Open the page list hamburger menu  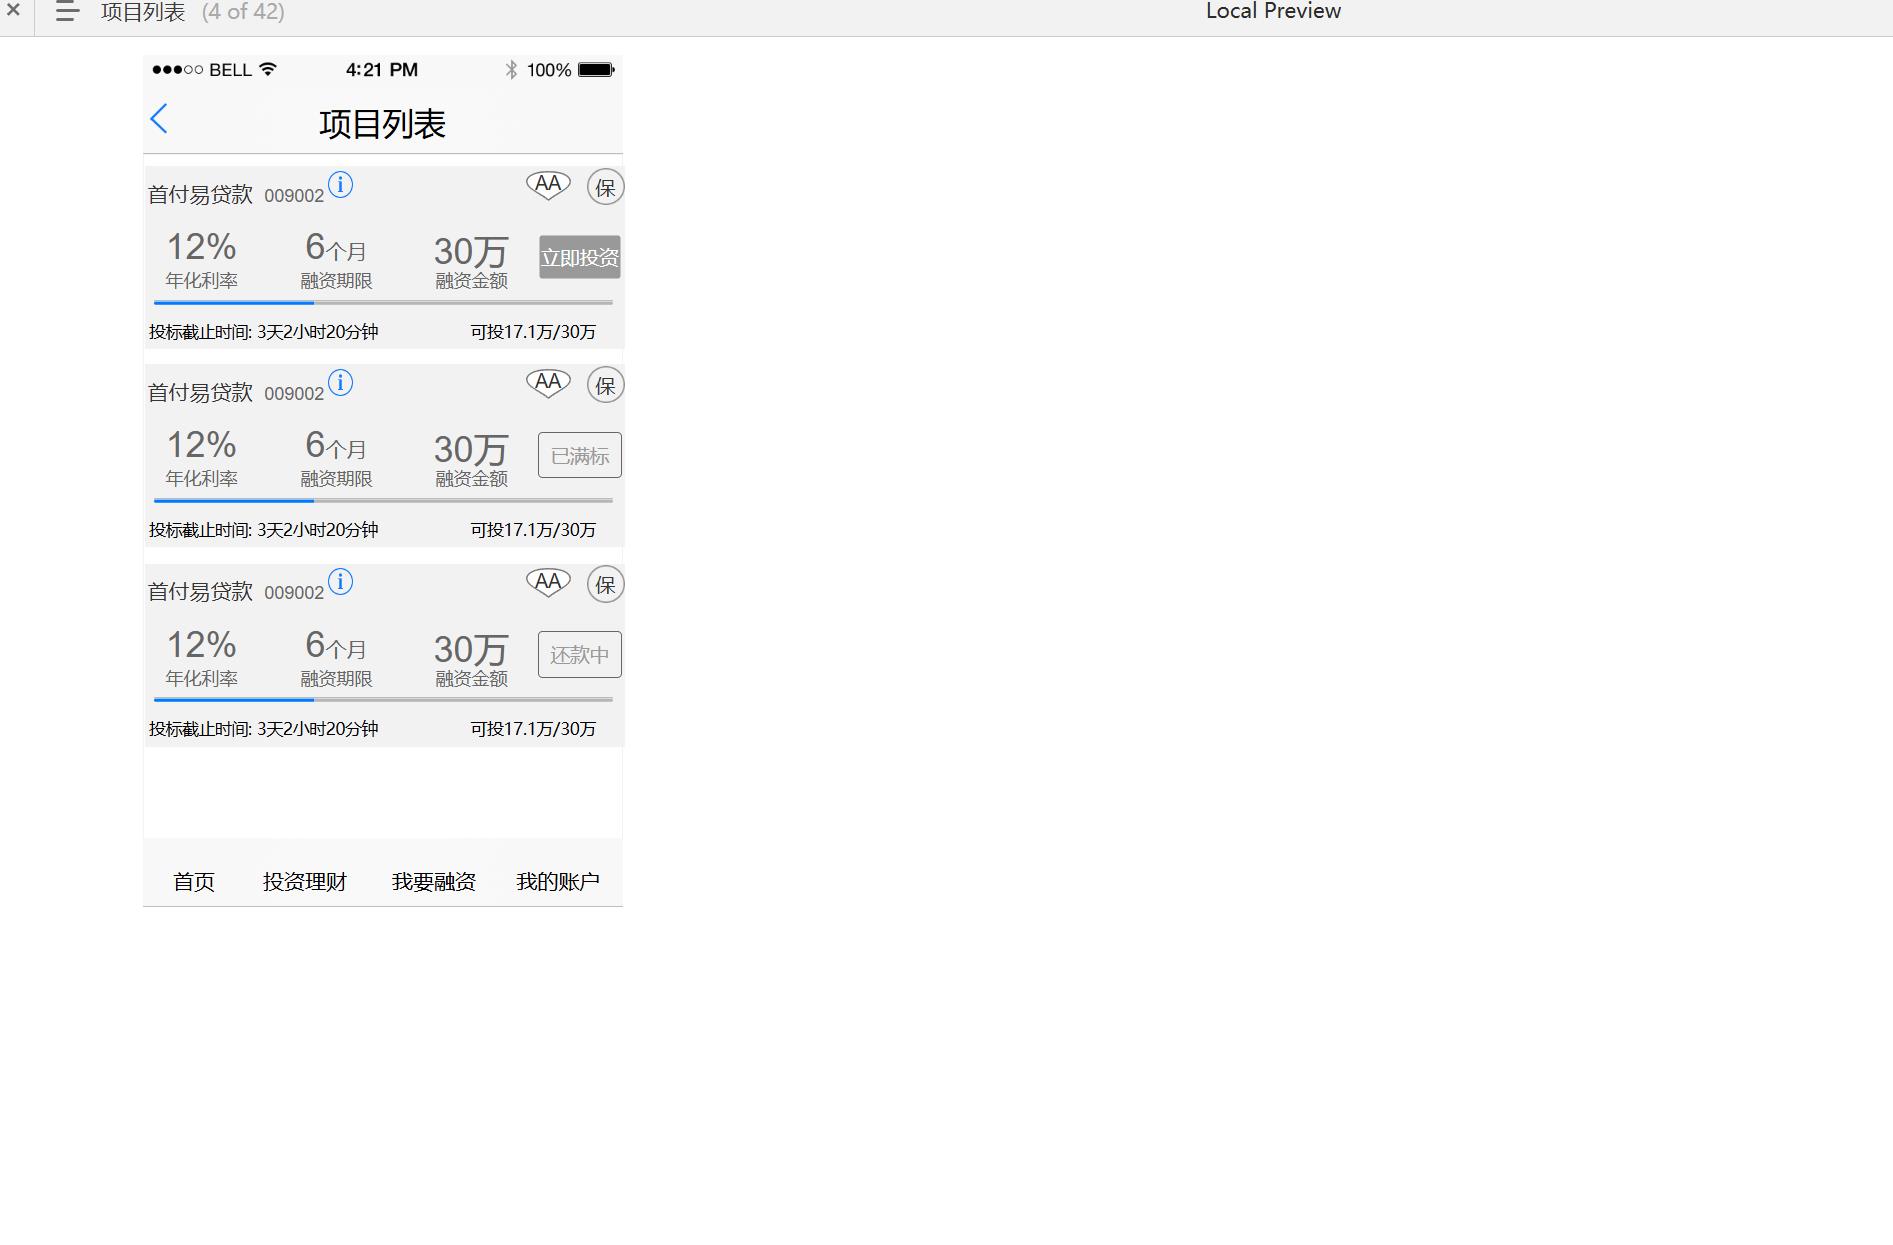67,12
